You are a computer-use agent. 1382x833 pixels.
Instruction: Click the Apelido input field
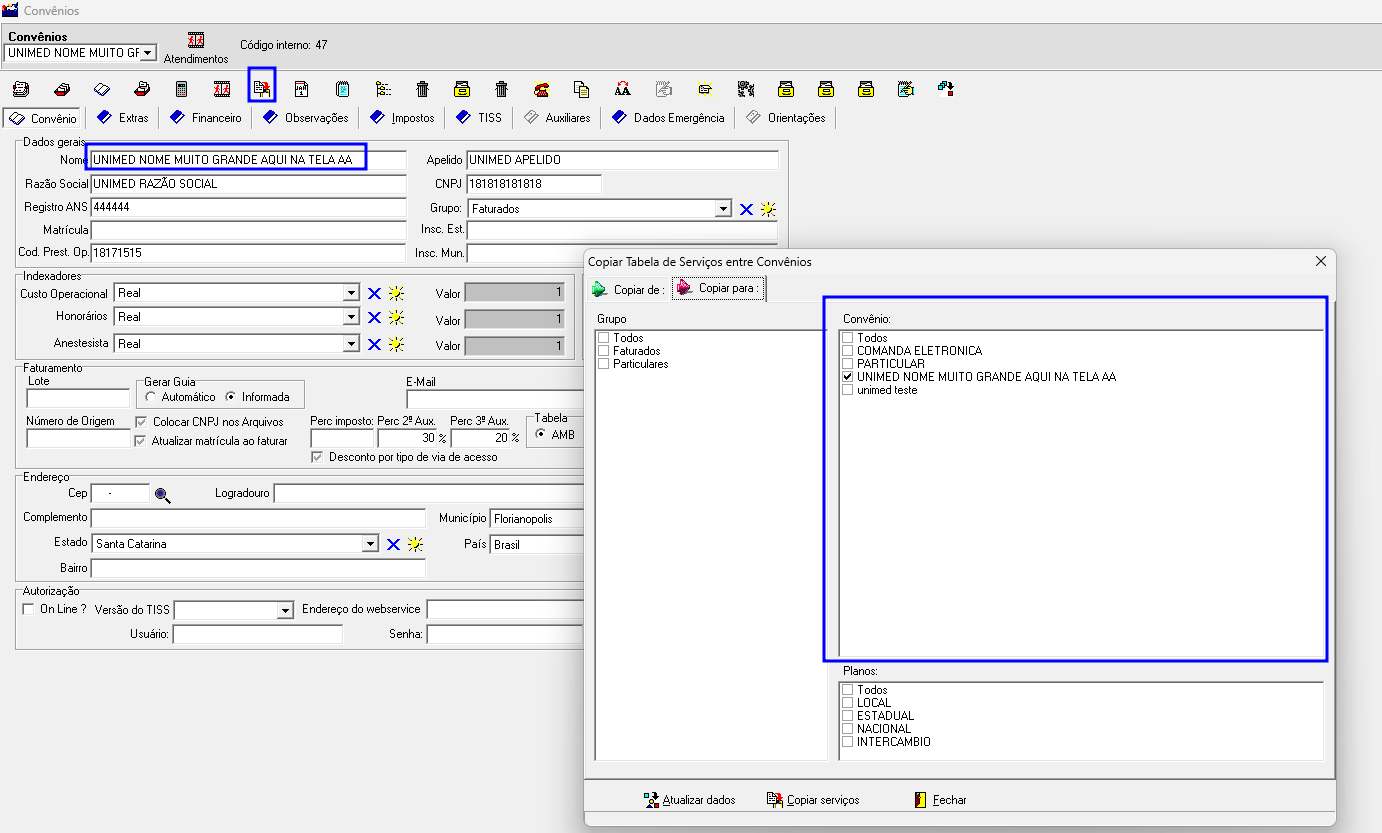coord(622,160)
